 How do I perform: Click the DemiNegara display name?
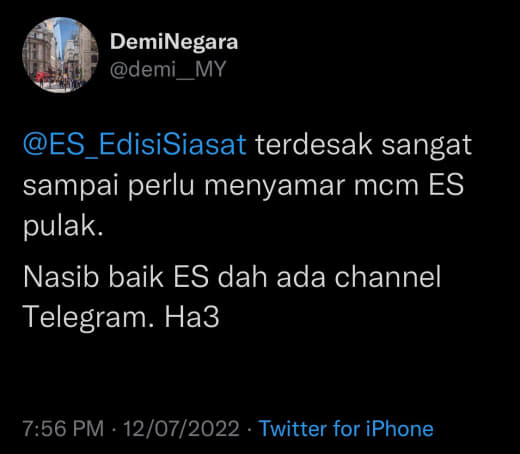(x=174, y=42)
